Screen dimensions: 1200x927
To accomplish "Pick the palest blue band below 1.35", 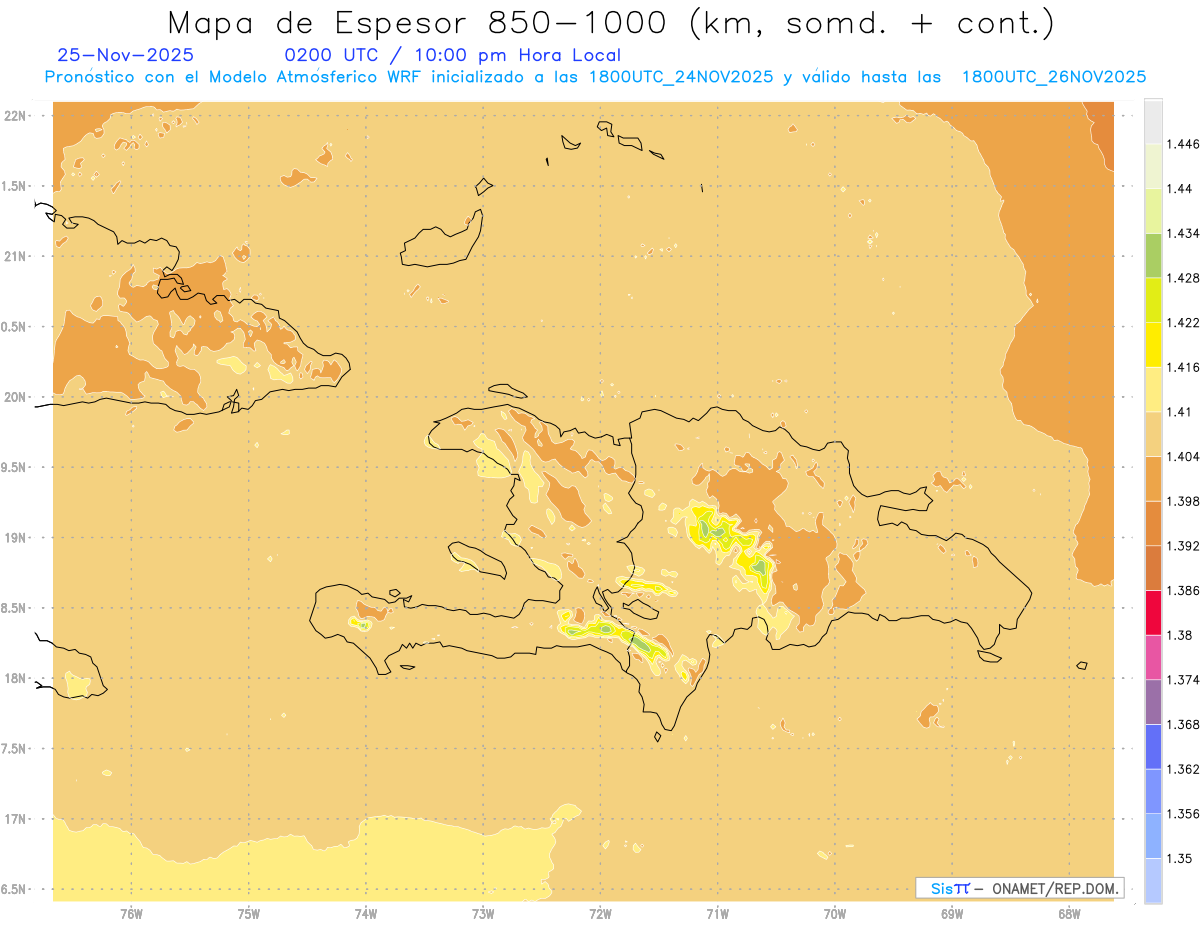I will 1153,880.
